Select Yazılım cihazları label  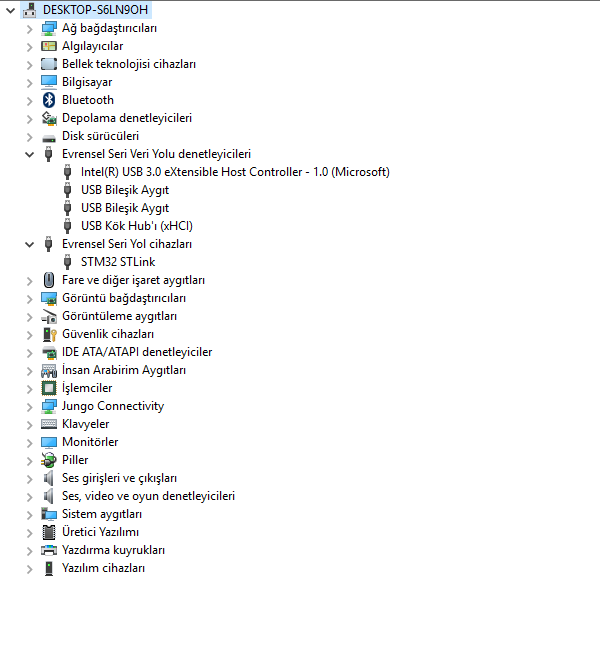[x=104, y=568]
